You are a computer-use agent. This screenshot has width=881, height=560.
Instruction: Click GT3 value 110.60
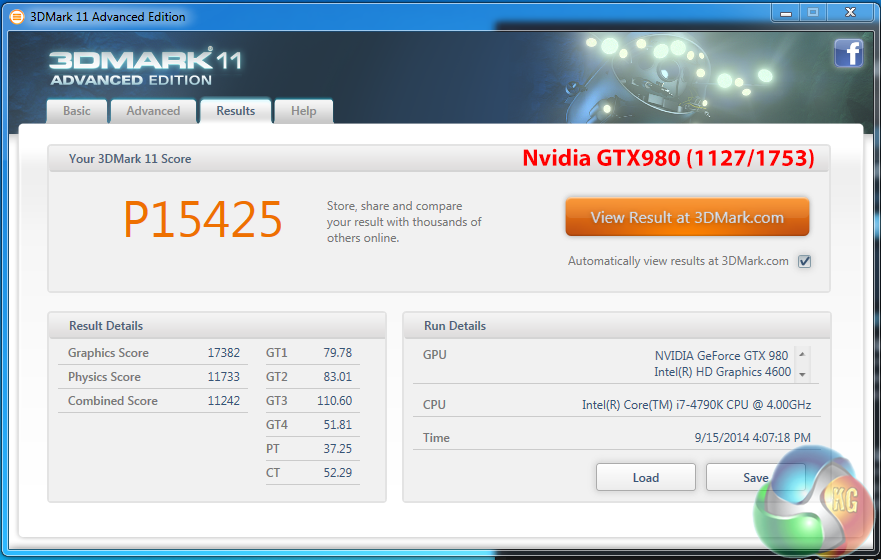click(334, 401)
